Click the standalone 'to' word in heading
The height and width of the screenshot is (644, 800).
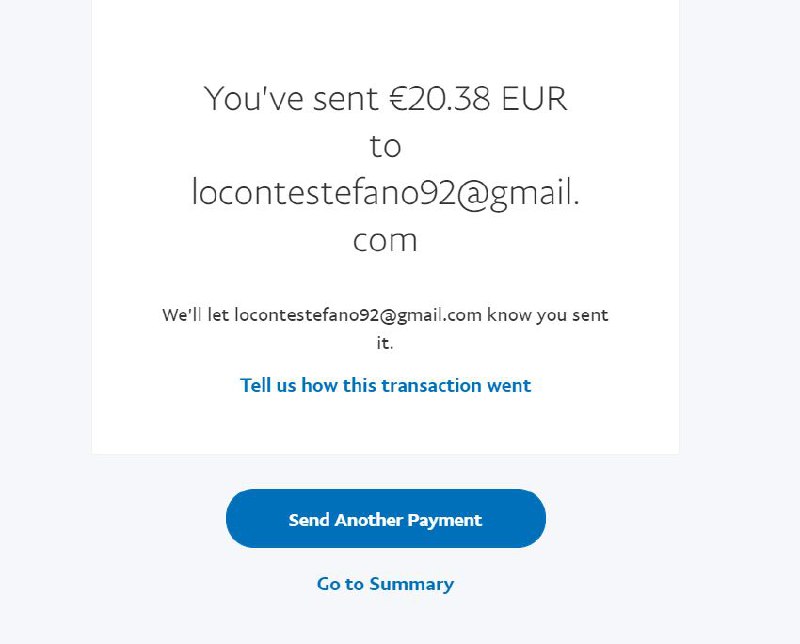[x=385, y=146]
